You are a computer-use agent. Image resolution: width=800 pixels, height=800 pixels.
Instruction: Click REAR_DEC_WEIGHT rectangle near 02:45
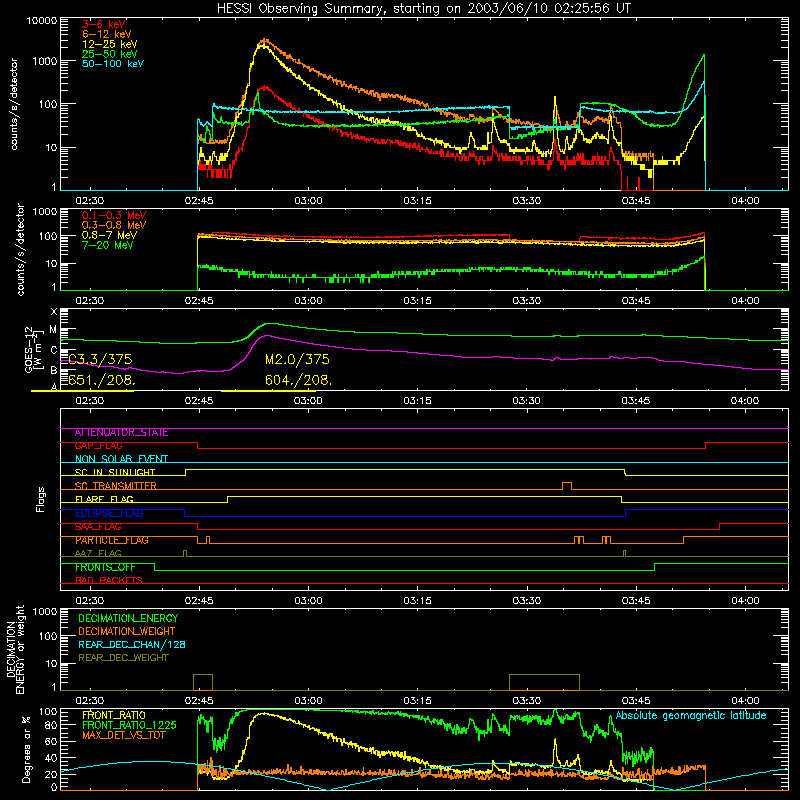click(x=203, y=682)
